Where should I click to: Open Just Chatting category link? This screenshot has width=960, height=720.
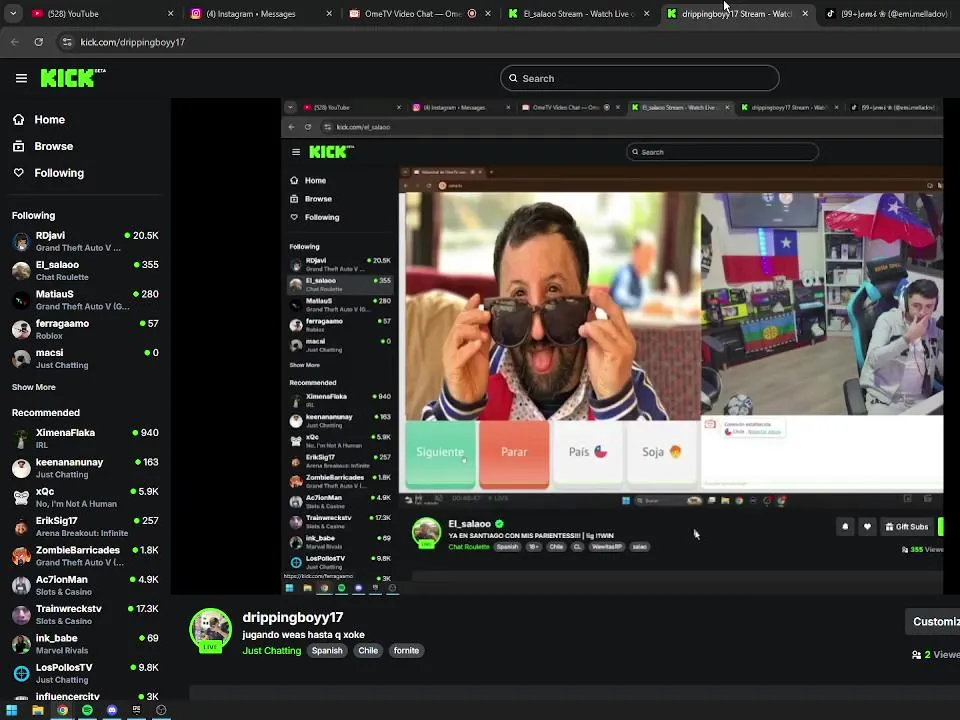pos(272,651)
